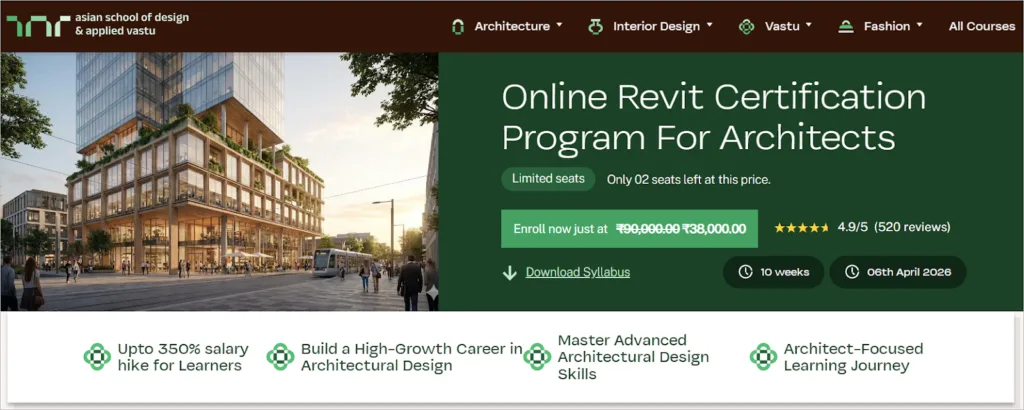
Task: Click the Master Advanced Architectural Design Skills text
Action: pyautogui.click(x=633, y=357)
